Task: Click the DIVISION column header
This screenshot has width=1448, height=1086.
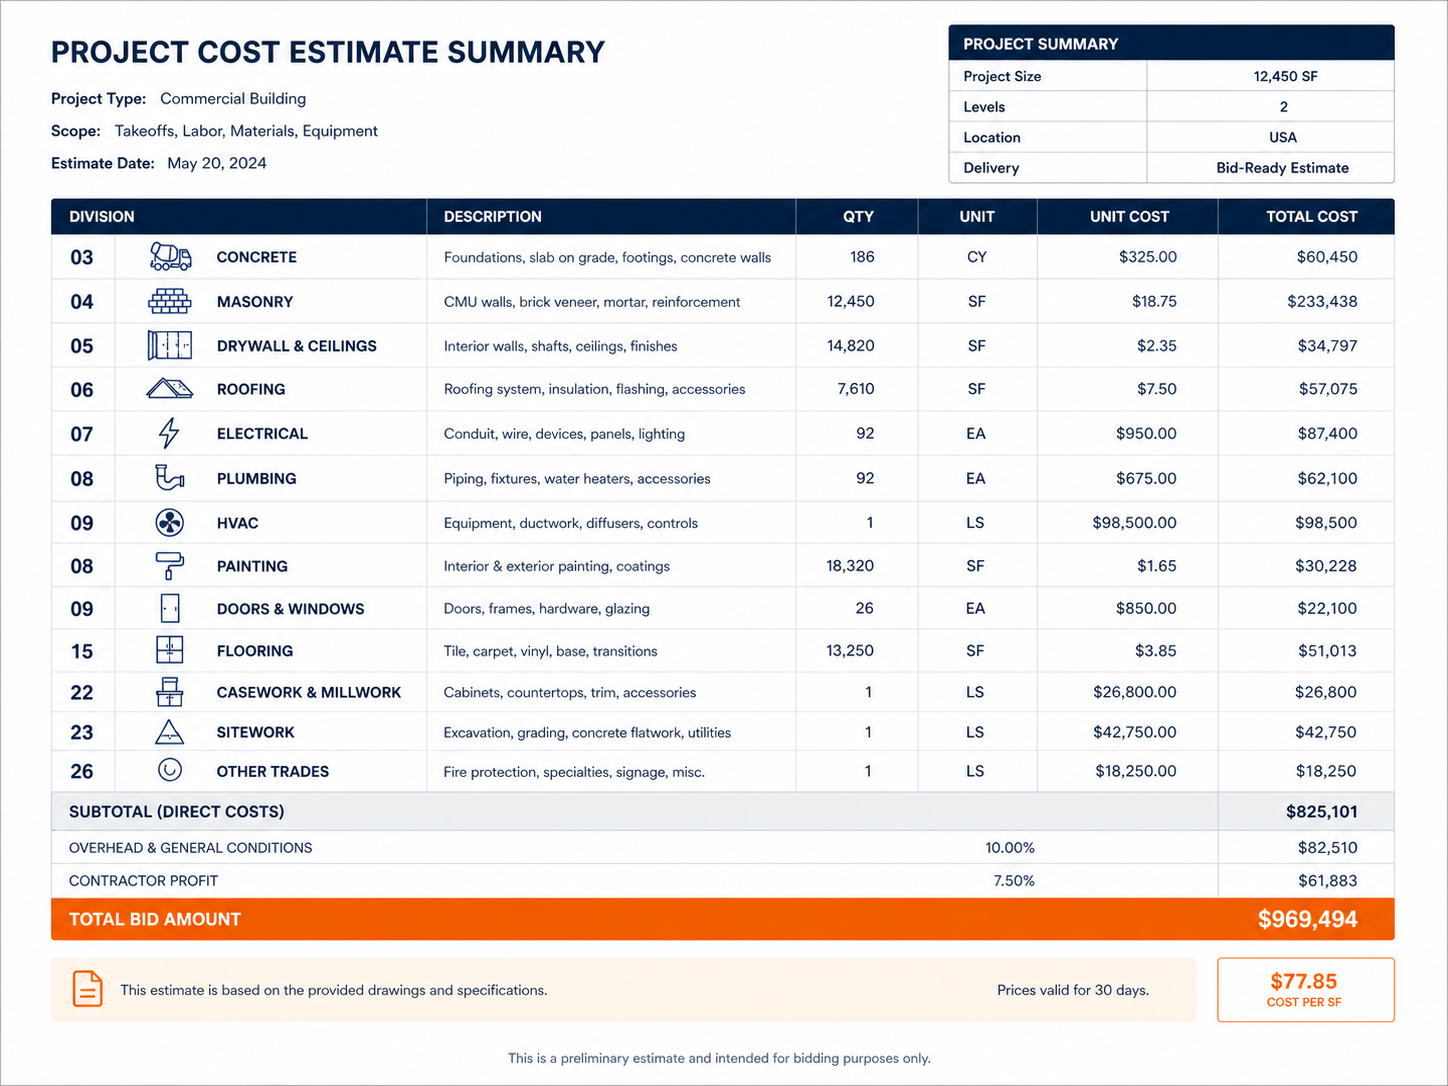Action: (x=102, y=216)
